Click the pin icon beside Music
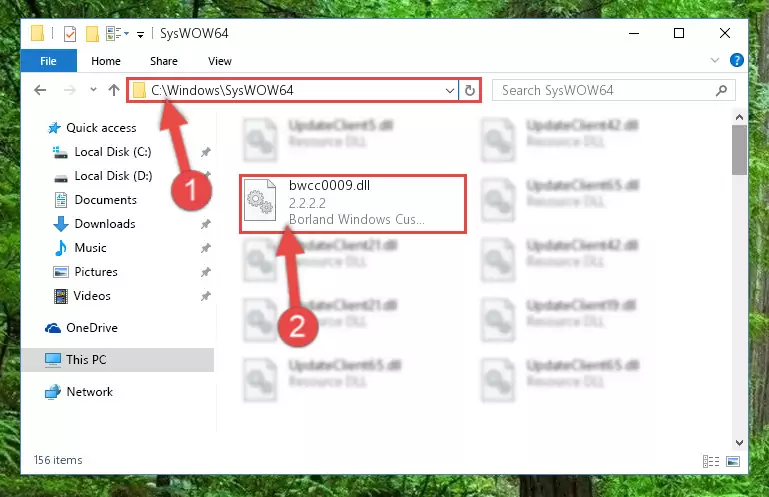Viewport: 769px width, 497px height. (x=205, y=248)
